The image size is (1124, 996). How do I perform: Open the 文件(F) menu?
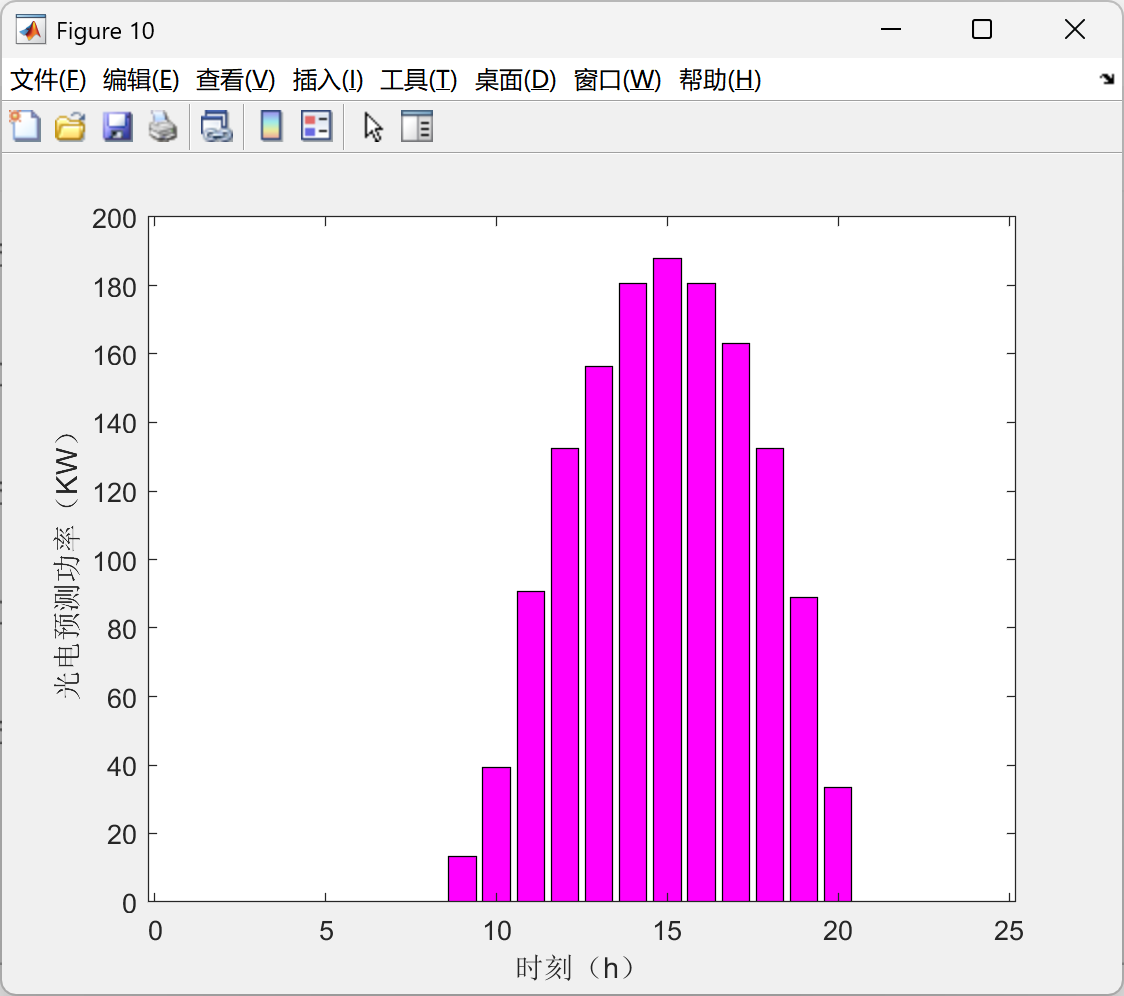tap(48, 80)
